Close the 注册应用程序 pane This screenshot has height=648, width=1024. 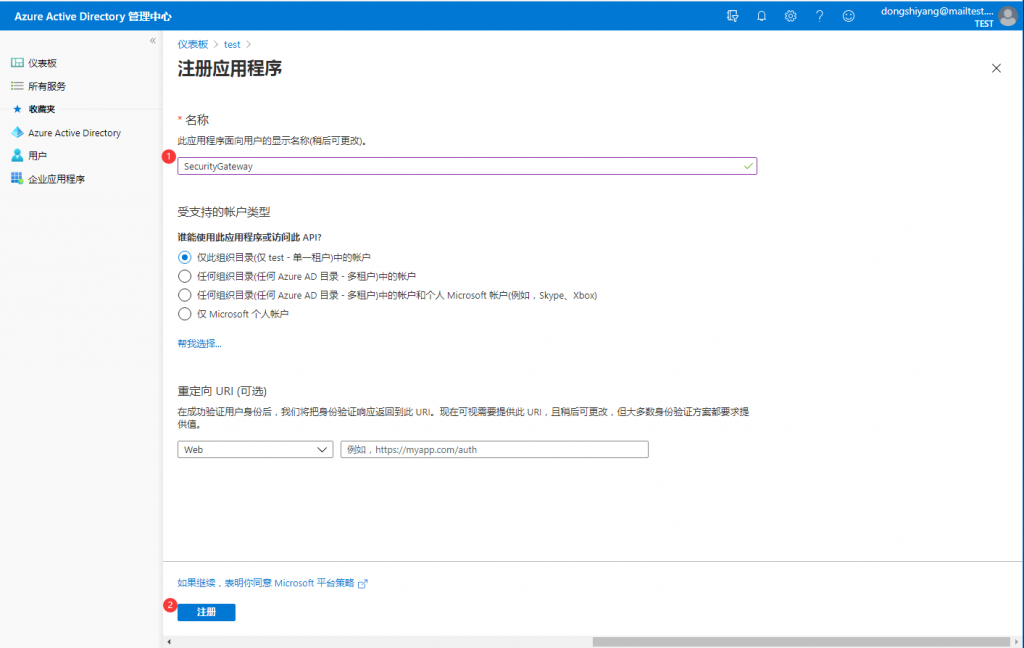pyautogui.click(x=996, y=68)
